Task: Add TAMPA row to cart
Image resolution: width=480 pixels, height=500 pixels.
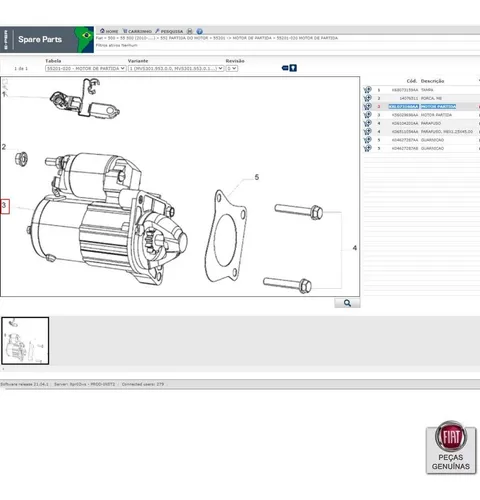Action: coord(367,90)
